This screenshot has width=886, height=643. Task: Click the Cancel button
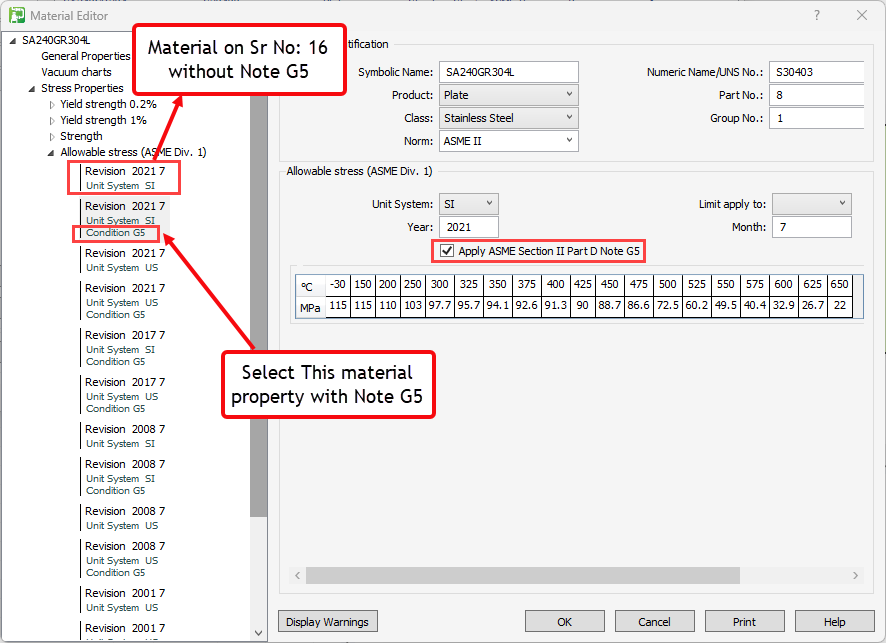tap(654, 622)
